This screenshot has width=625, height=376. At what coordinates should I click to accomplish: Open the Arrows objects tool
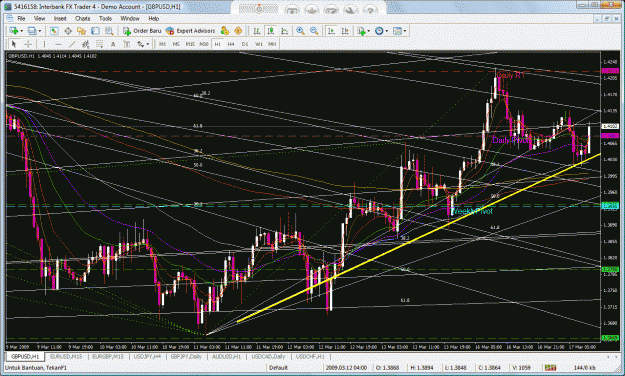(x=140, y=44)
